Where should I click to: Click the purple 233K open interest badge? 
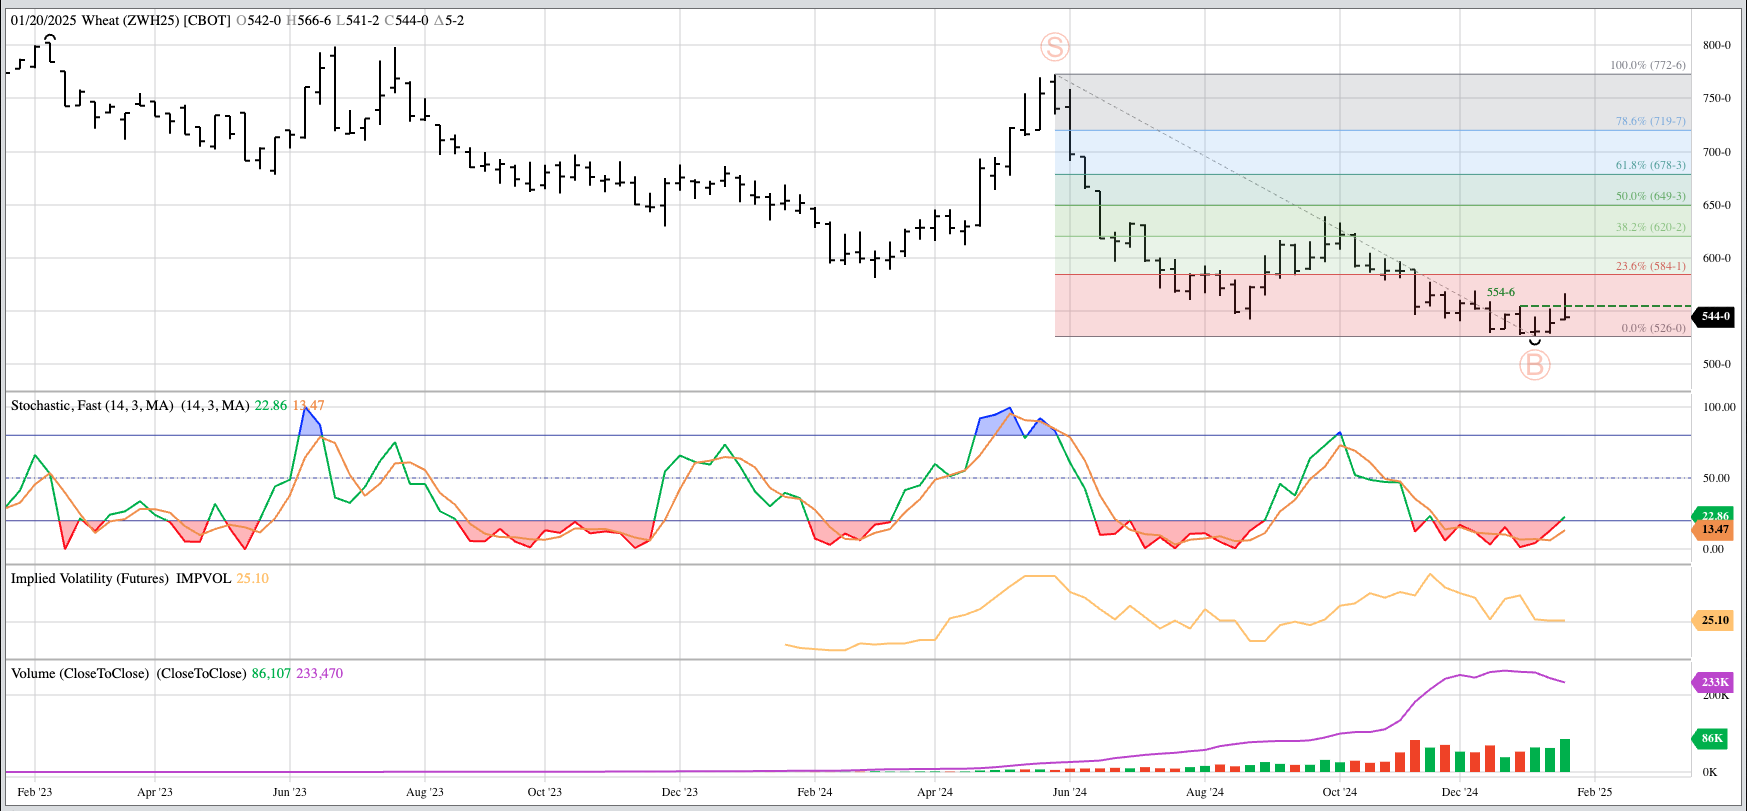(1714, 682)
